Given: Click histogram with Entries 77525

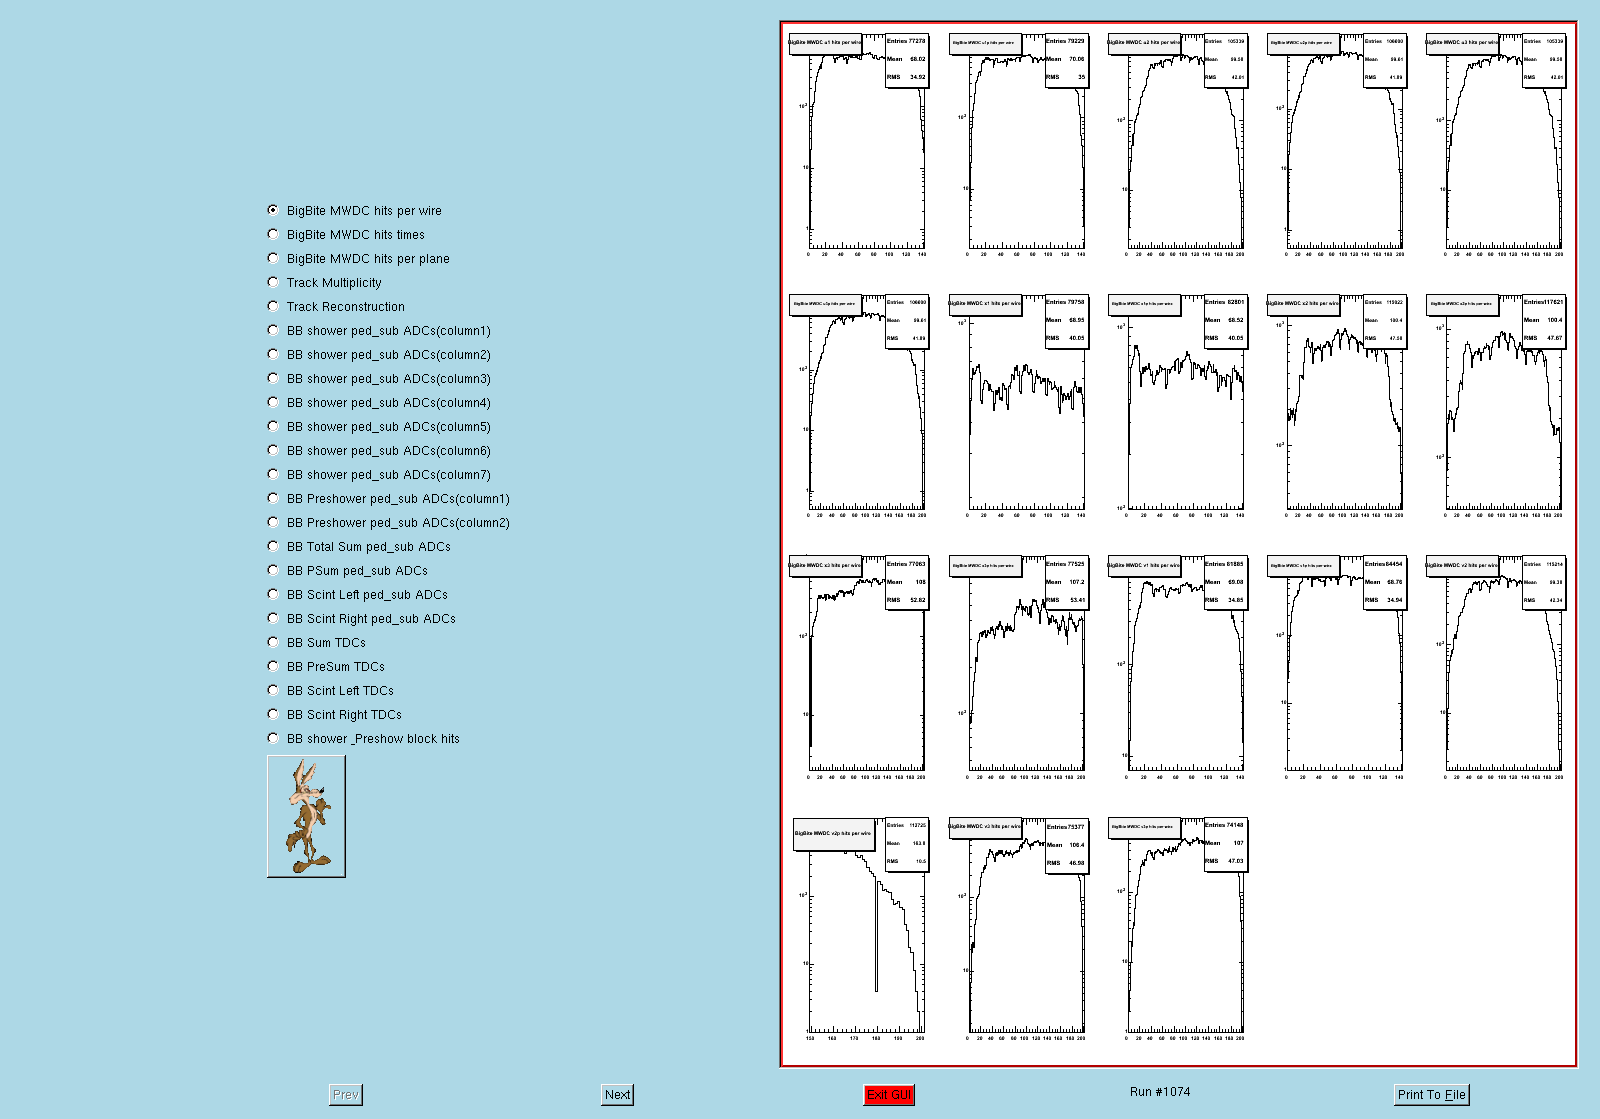Looking at the screenshot, I should click(1019, 668).
